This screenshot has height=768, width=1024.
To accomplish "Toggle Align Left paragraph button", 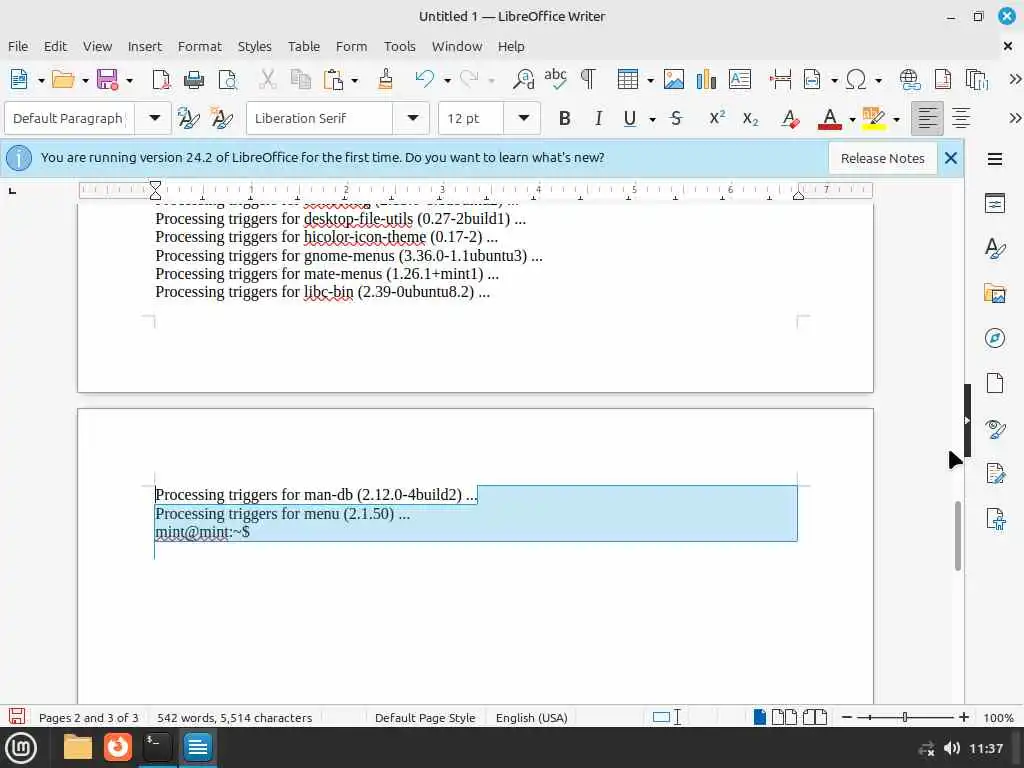I will [927, 118].
